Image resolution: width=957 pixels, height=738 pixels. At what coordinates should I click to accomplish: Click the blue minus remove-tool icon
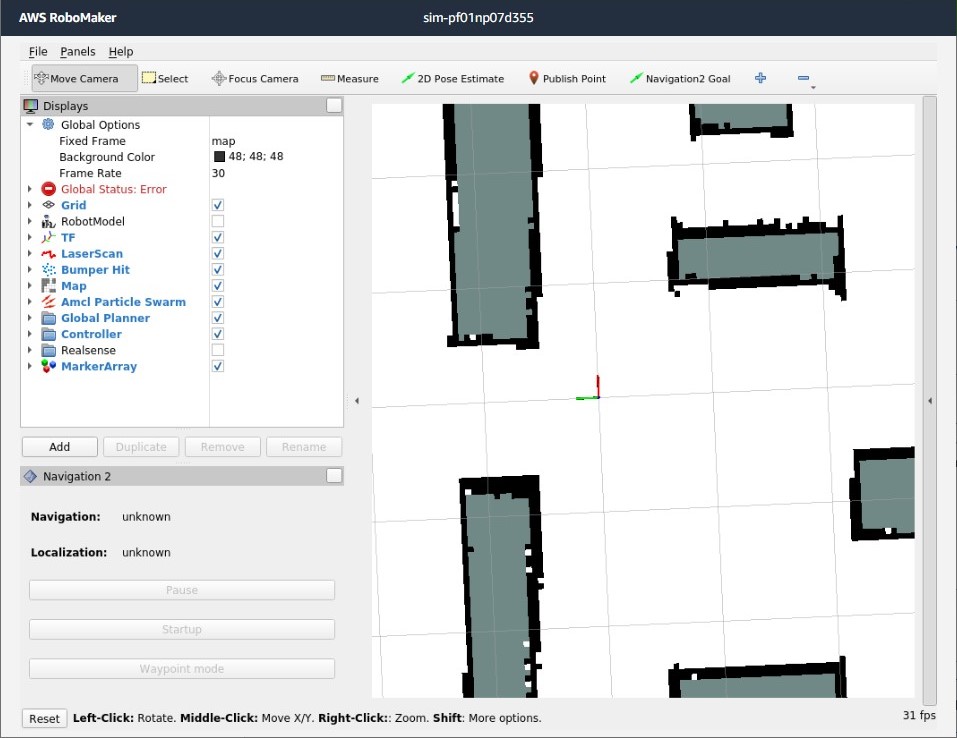click(x=803, y=78)
